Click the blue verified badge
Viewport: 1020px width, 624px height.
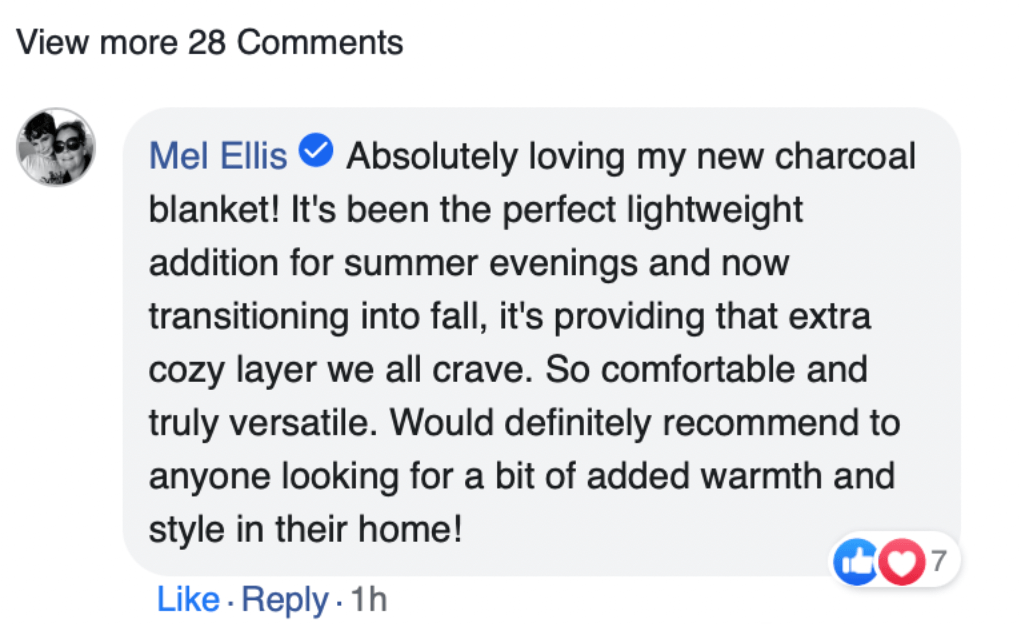click(x=318, y=154)
